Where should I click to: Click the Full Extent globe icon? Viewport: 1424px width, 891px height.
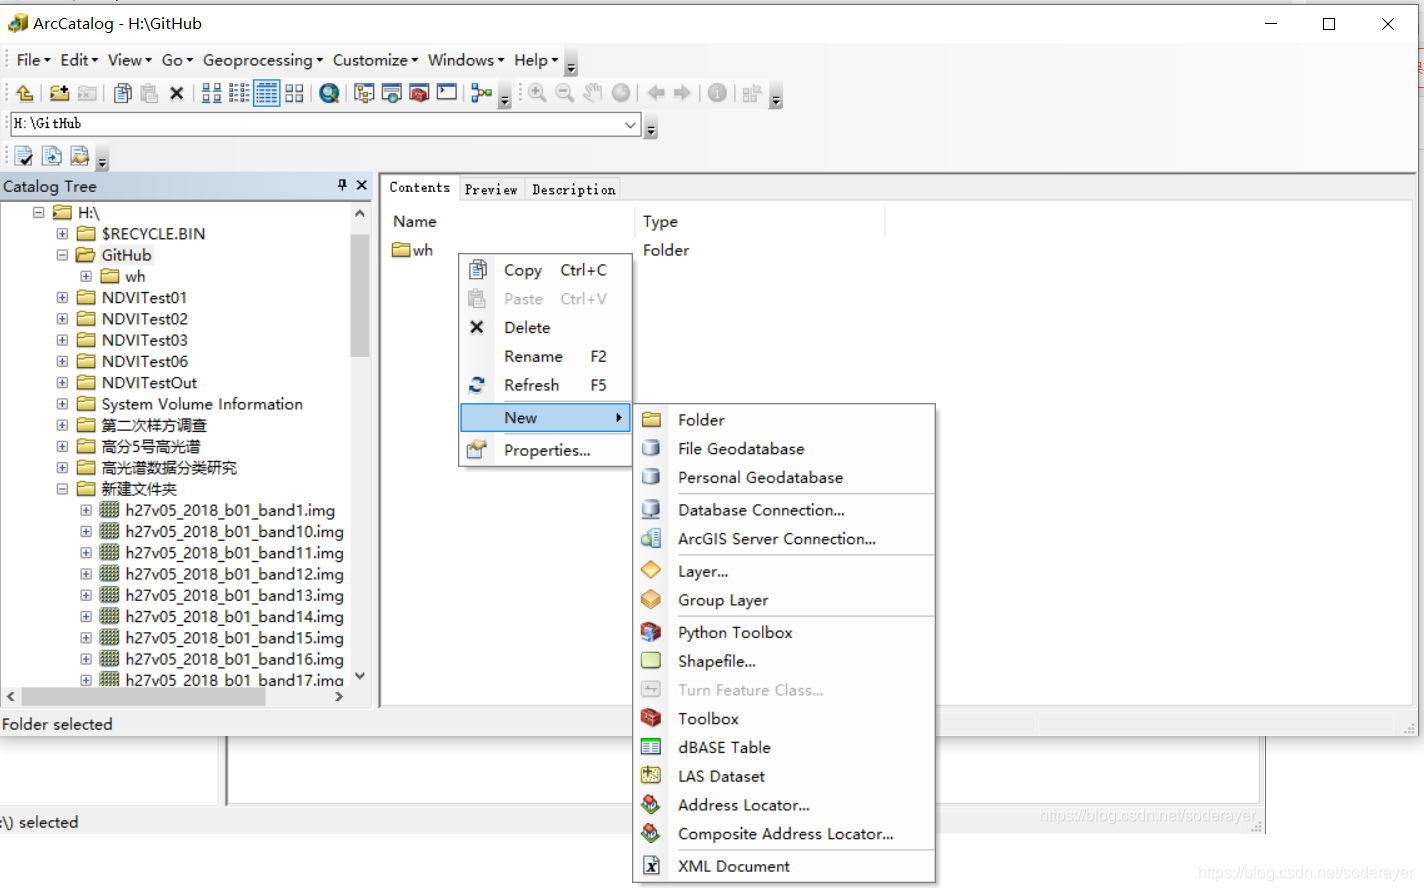[x=621, y=93]
